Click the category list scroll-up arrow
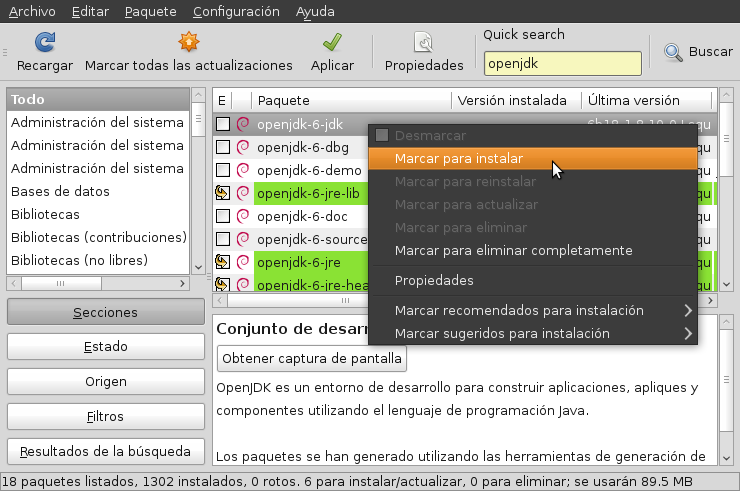The height and width of the screenshot is (491, 740). (x=198, y=94)
